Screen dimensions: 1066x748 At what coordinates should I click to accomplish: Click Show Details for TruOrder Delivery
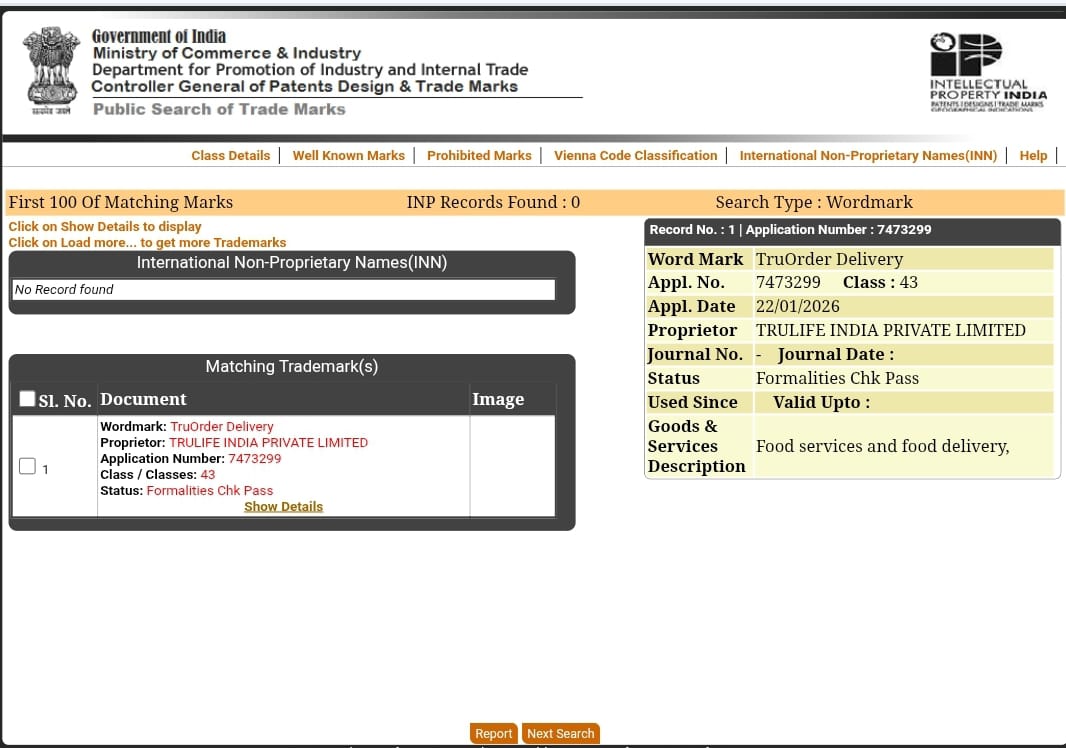[283, 506]
